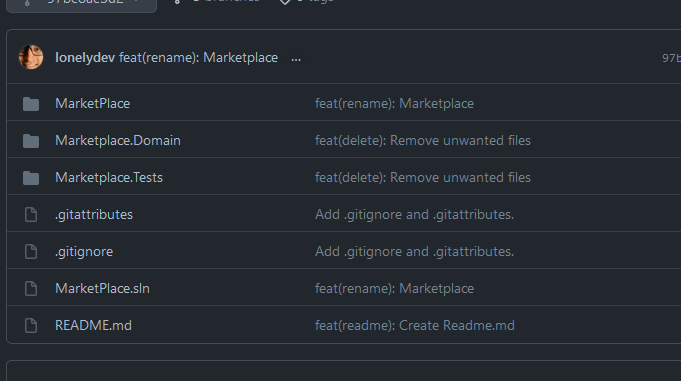Open the Marketplace.Domain folder
The image size is (681, 382).
coord(118,140)
